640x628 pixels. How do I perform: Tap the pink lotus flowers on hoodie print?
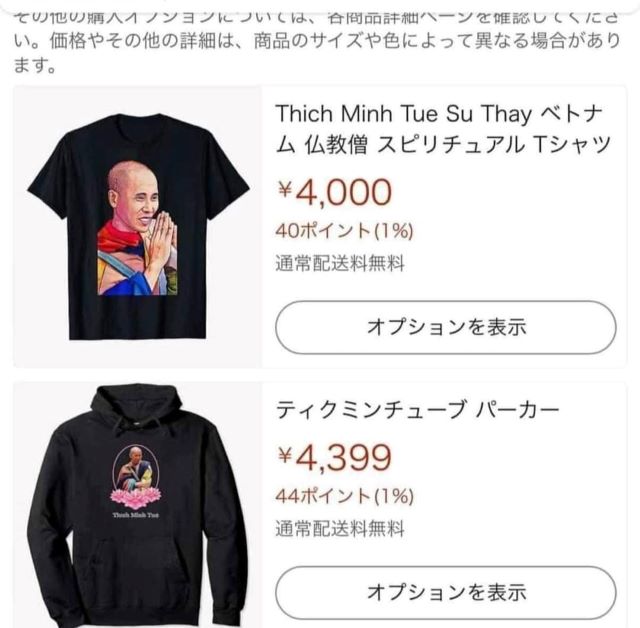[x=136, y=499]
